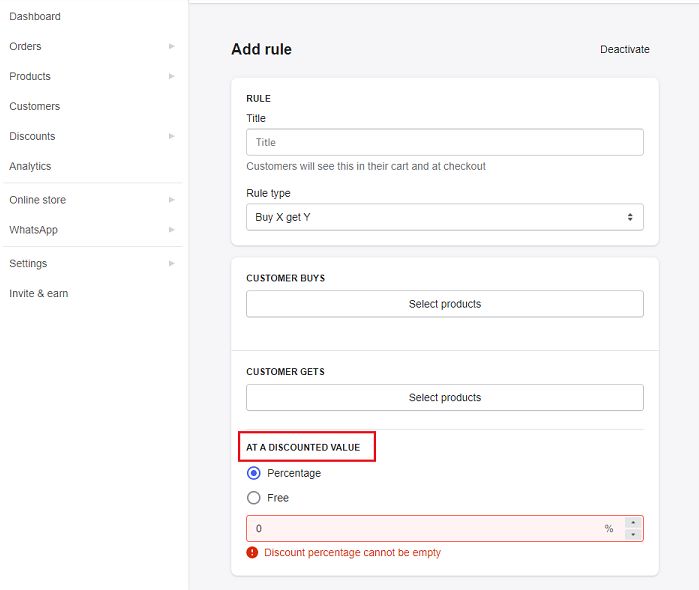This screenshot has width=699, height=590.
Task: Increase discount percentage with up arrow
Action: click(x=633, y=523)
